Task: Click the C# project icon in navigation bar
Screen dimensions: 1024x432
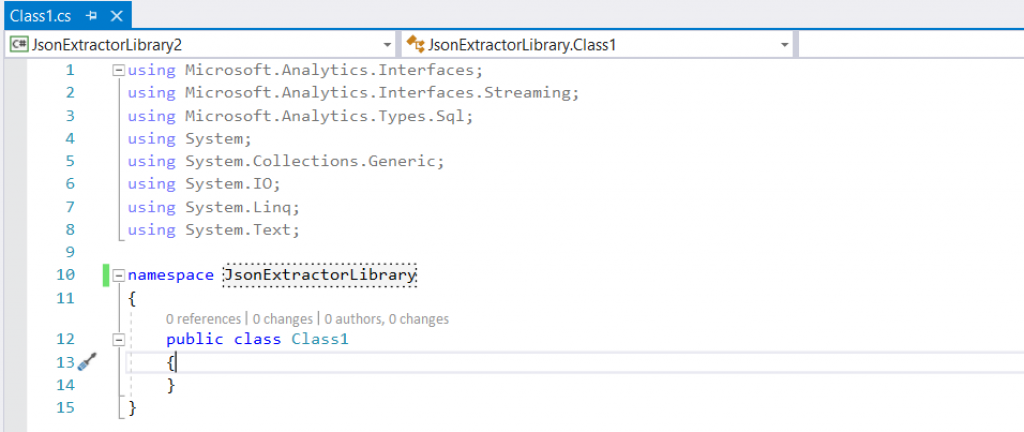Action: pos(19,44)
